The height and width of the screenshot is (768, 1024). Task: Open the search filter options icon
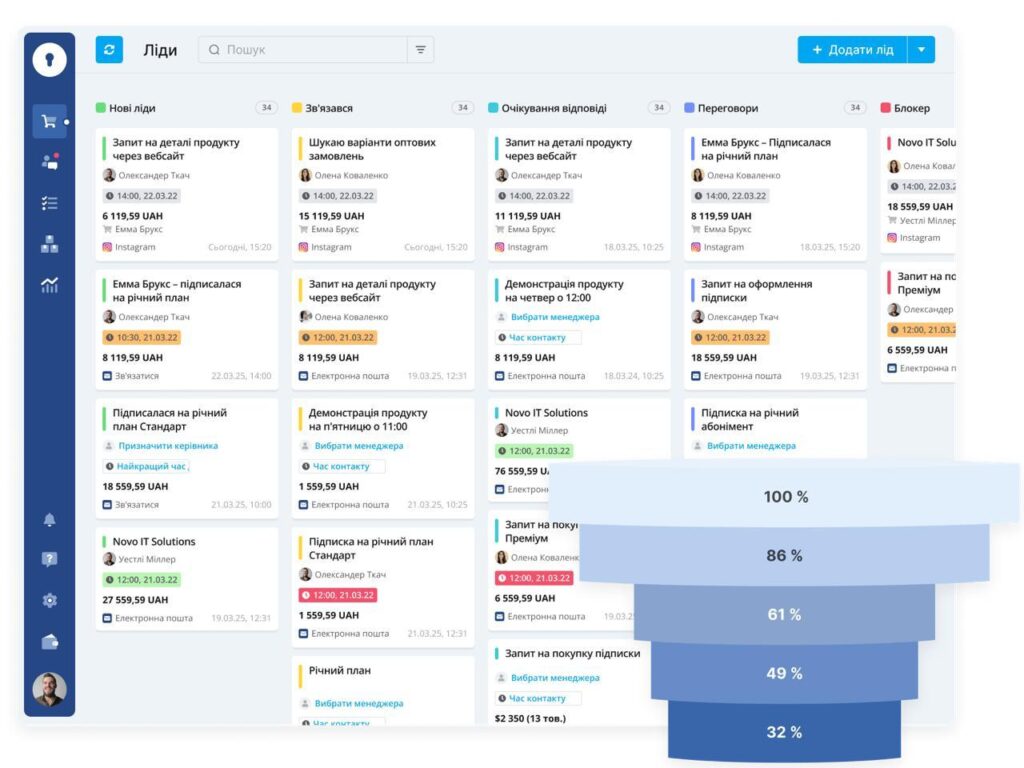(420, 49)
